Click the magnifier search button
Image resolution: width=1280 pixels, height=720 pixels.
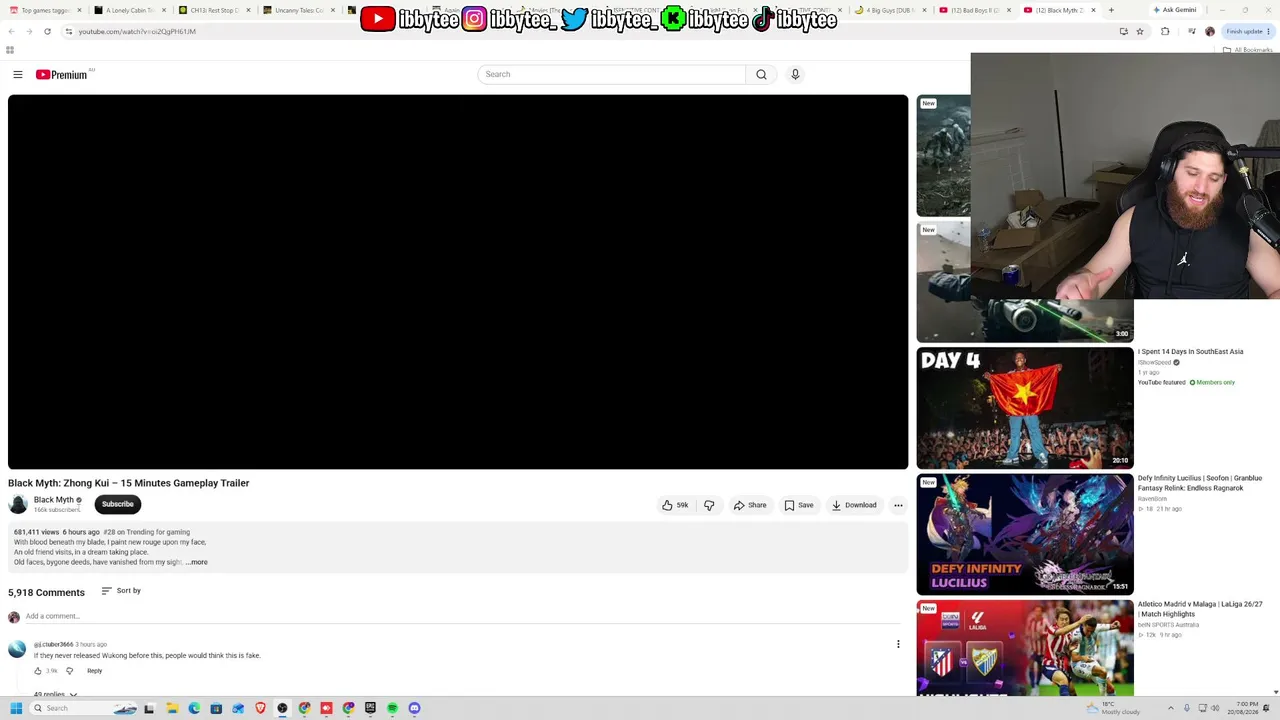click(761, 74)
